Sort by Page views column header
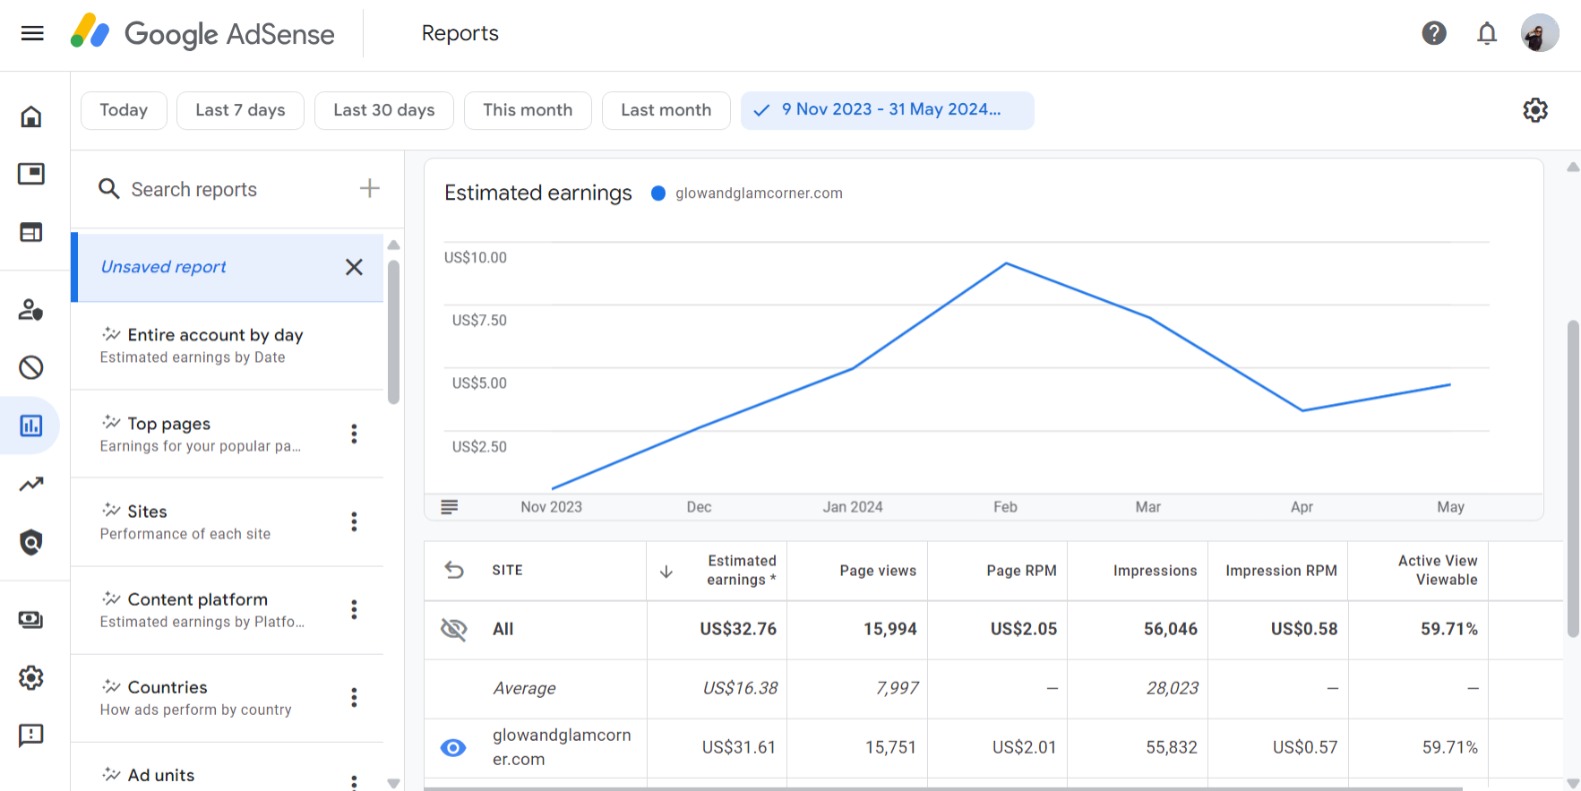Screen dimensions: 1581x791 point(878,571)
